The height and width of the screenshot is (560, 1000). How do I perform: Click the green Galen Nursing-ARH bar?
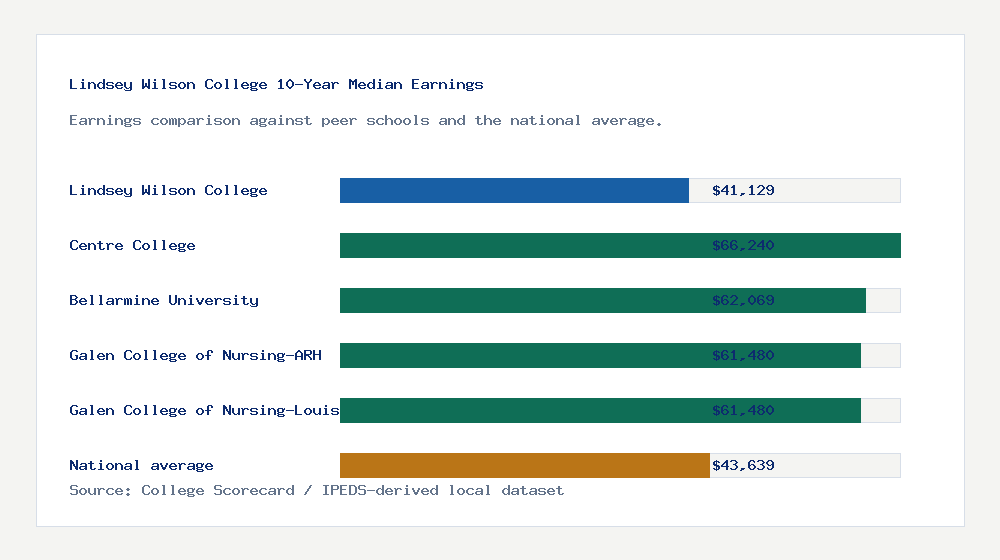600,355
